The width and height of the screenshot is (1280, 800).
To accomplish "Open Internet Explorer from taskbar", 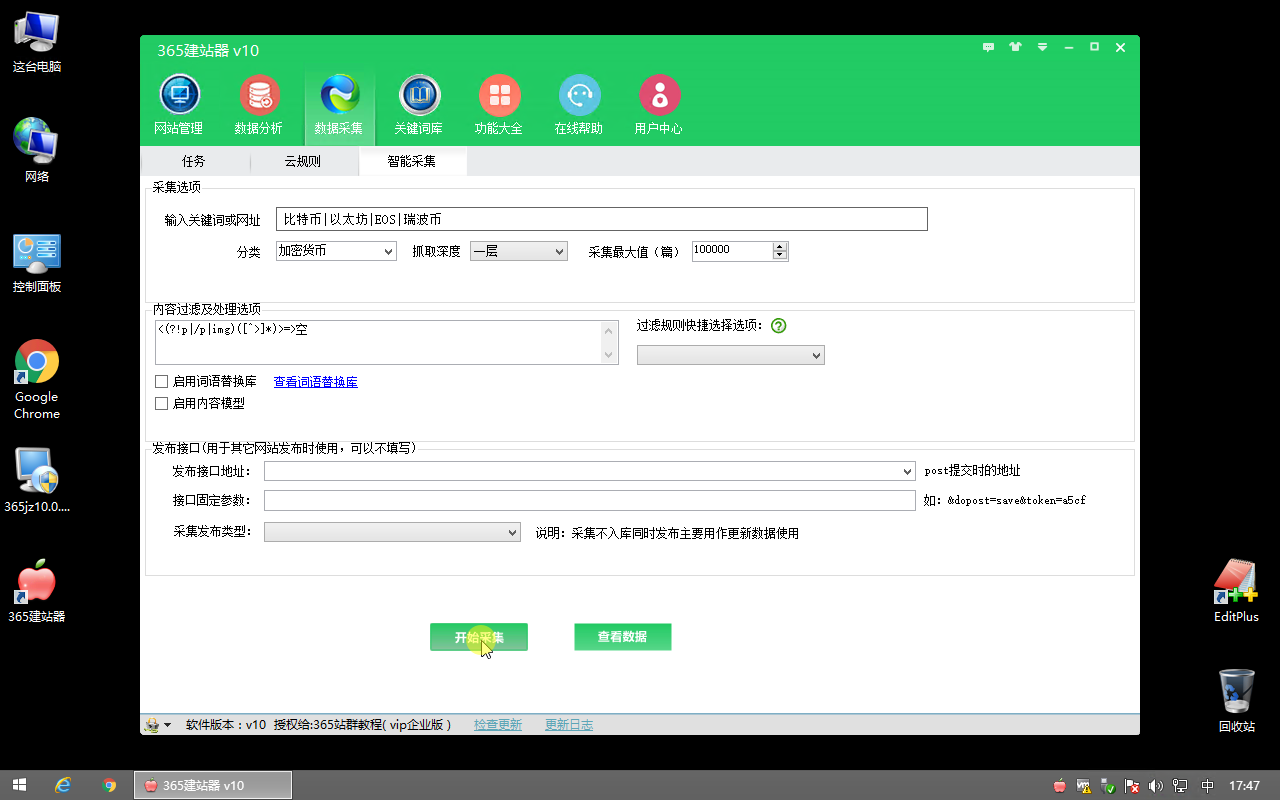I will pyautogui.click(x=63, y=785).
